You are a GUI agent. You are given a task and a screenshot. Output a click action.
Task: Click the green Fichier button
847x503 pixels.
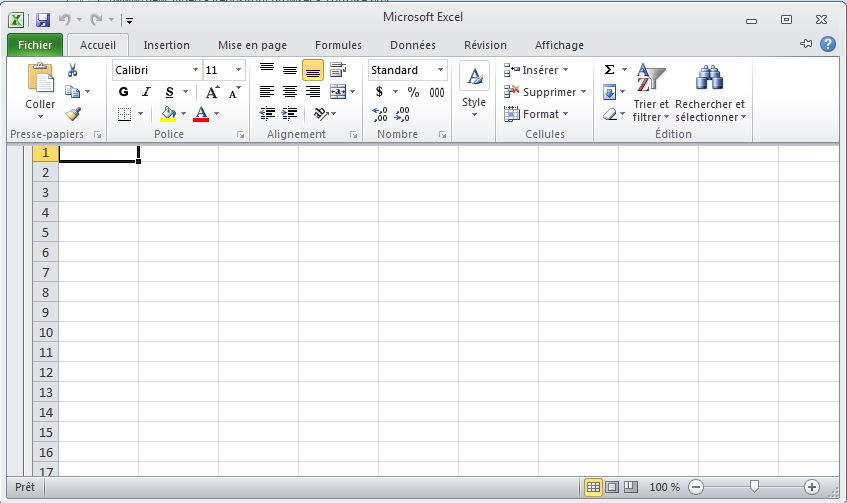[x=35, y=45]
